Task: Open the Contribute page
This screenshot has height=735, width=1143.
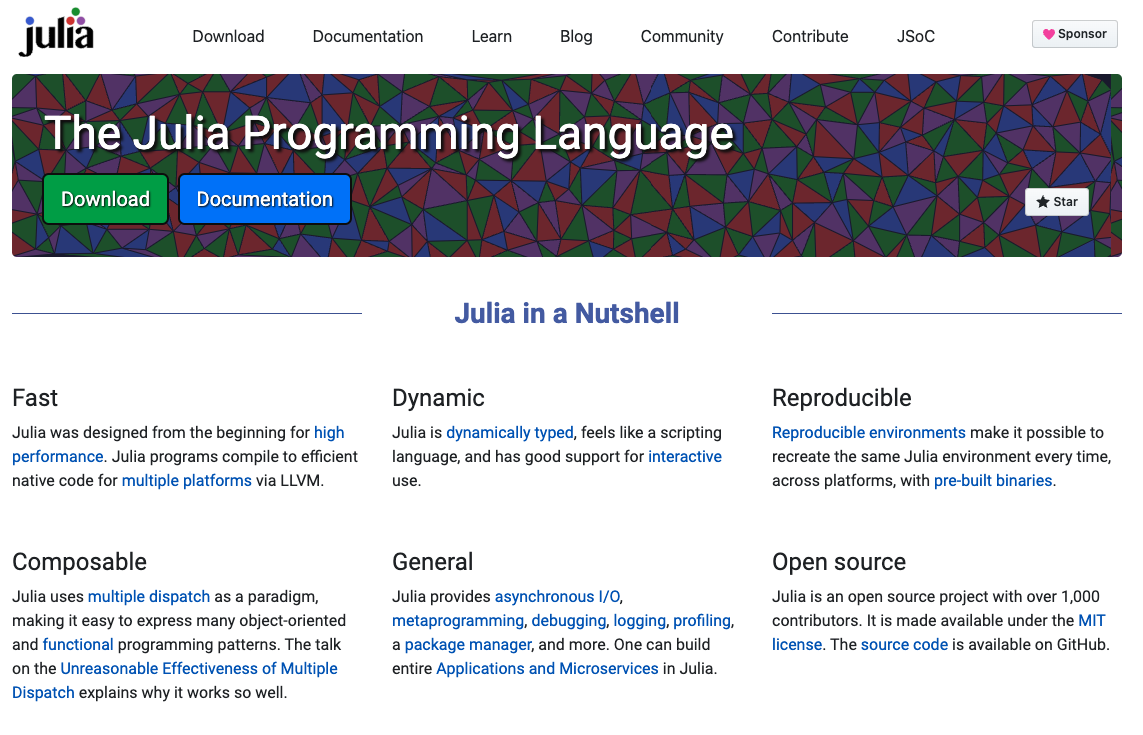Action: point(809,36)
